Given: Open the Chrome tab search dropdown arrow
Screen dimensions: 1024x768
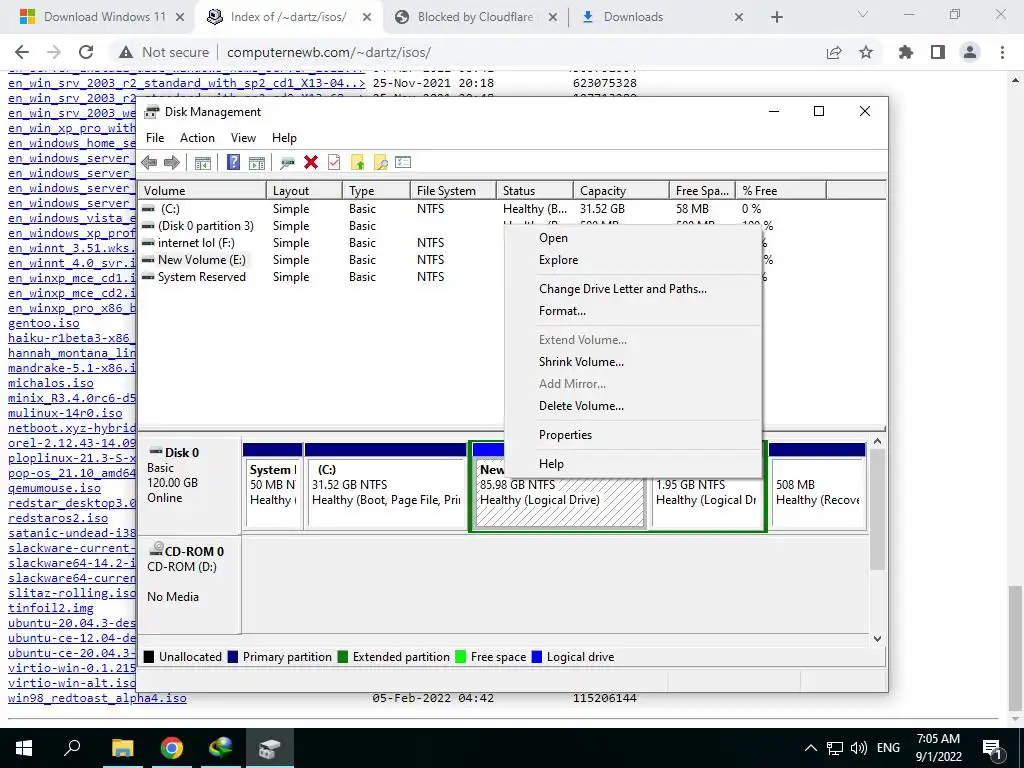Looking at the screenshot, I should click(x=863, y=15).
